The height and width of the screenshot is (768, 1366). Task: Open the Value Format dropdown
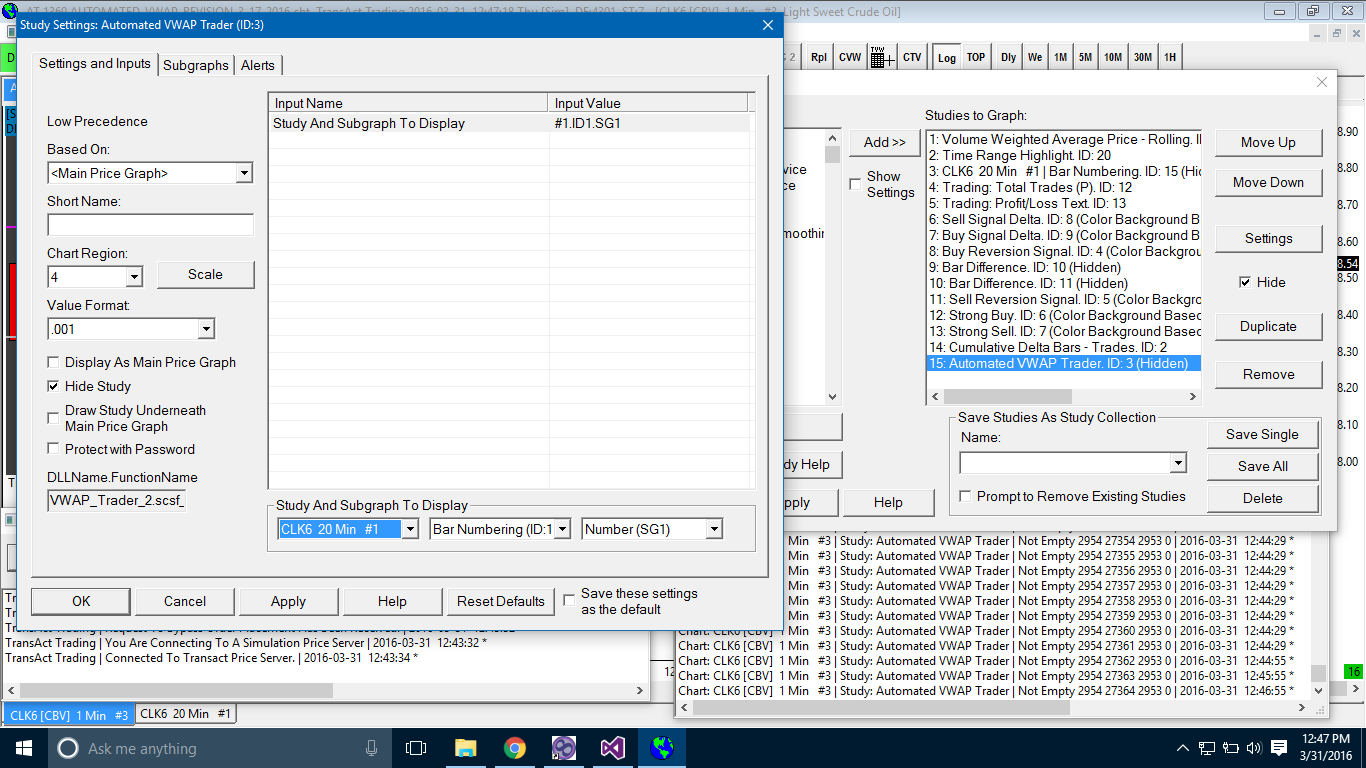[x=206, y=328]
